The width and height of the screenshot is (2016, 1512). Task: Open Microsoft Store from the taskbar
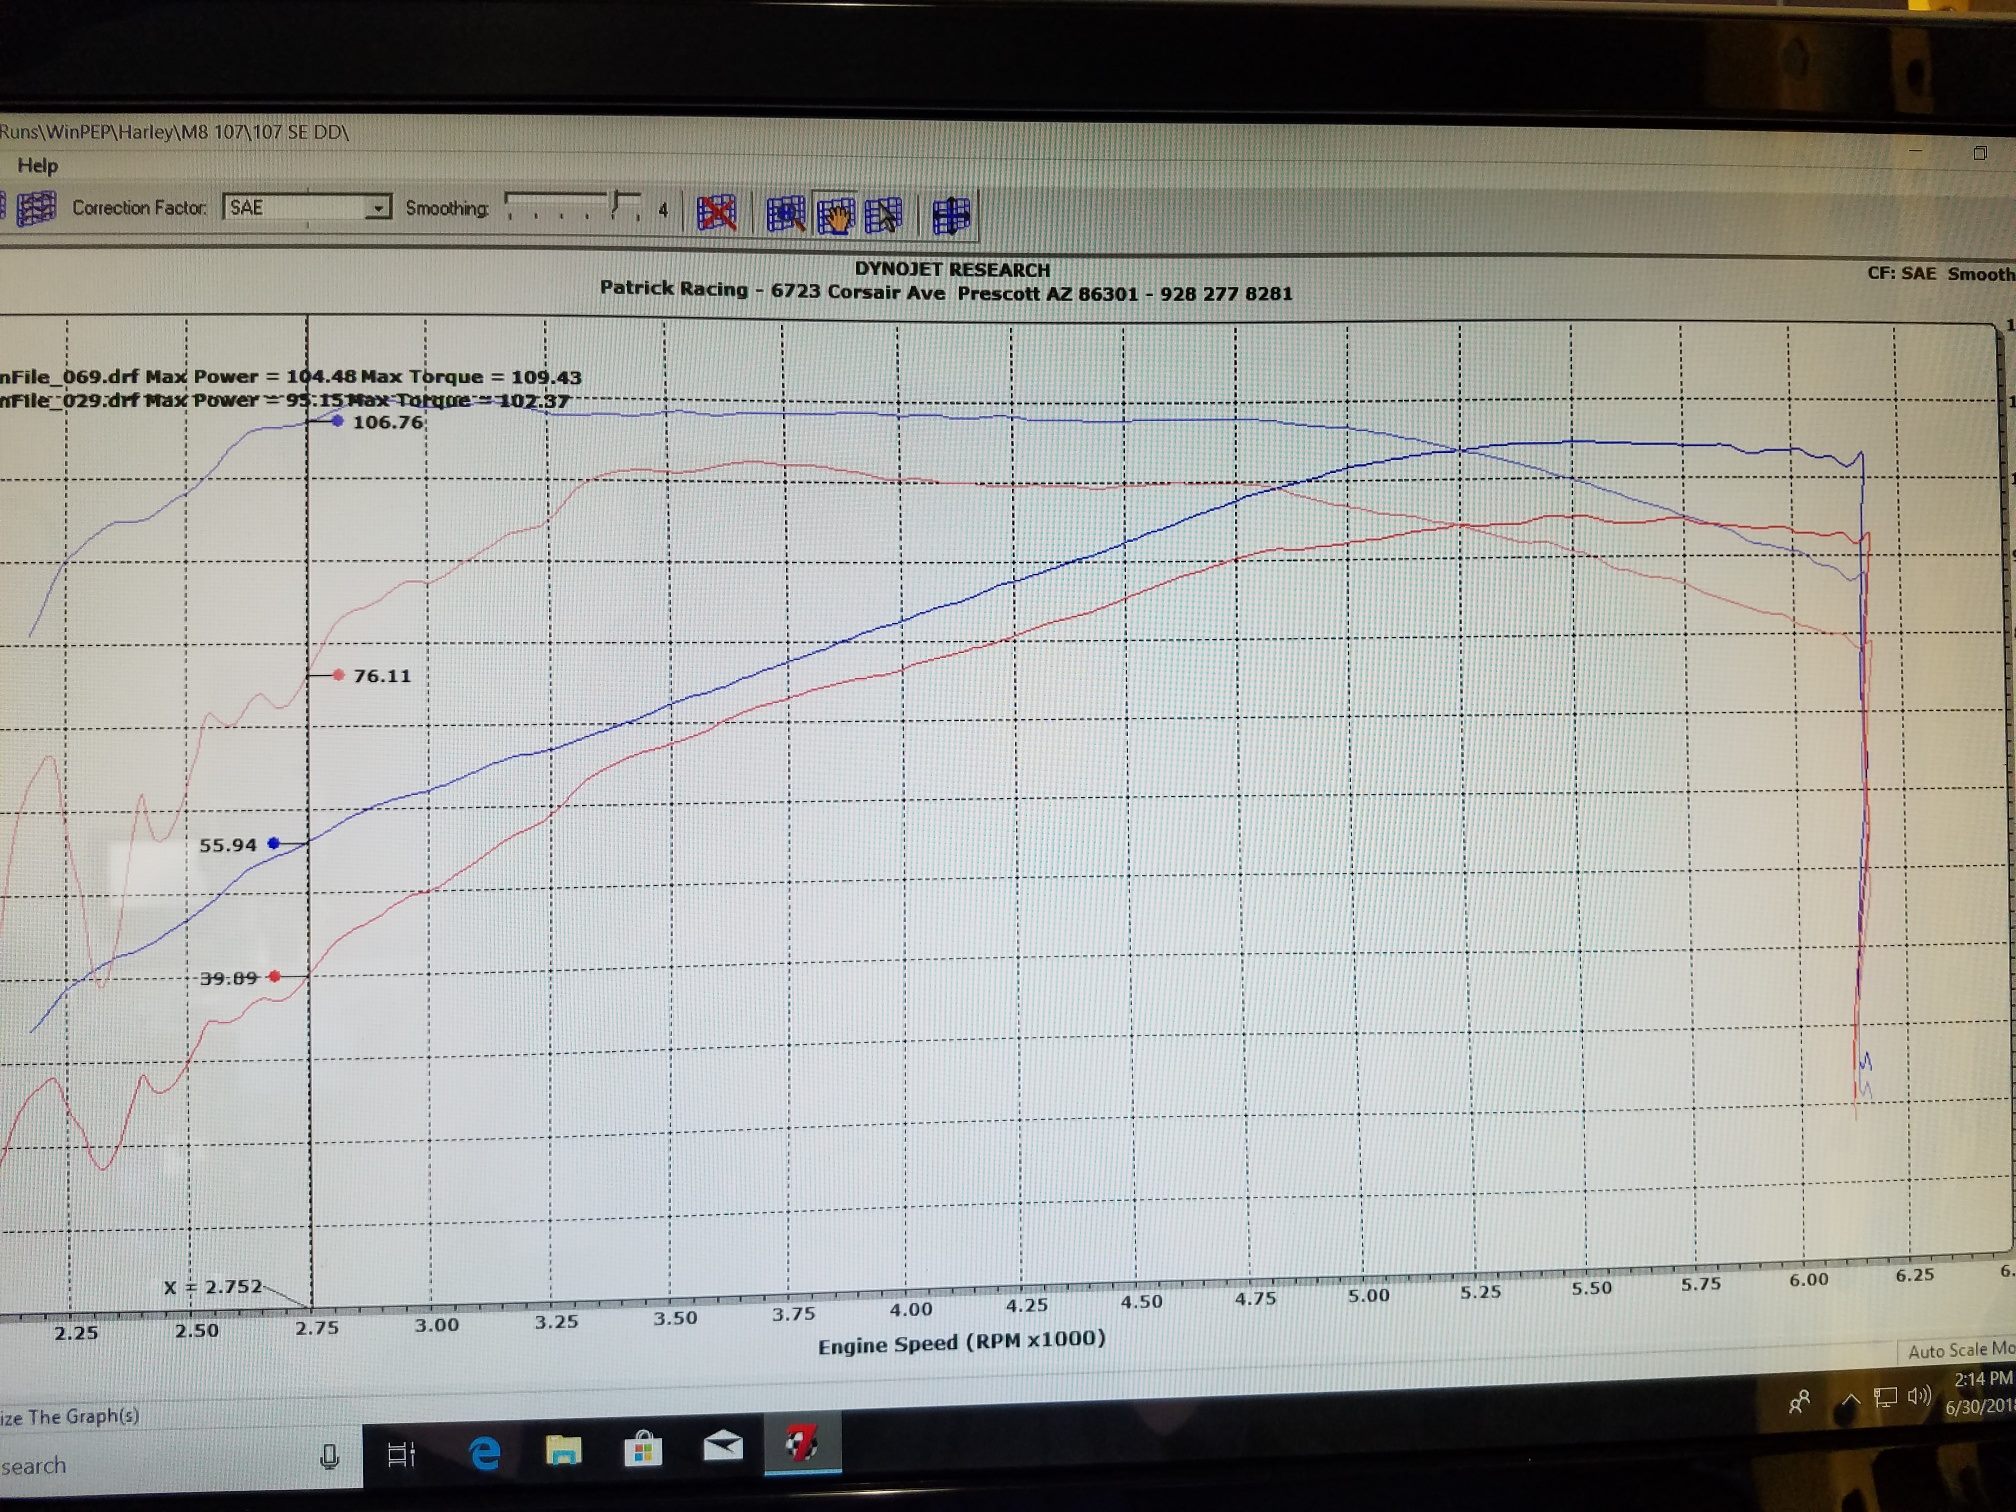(643, 1448)
